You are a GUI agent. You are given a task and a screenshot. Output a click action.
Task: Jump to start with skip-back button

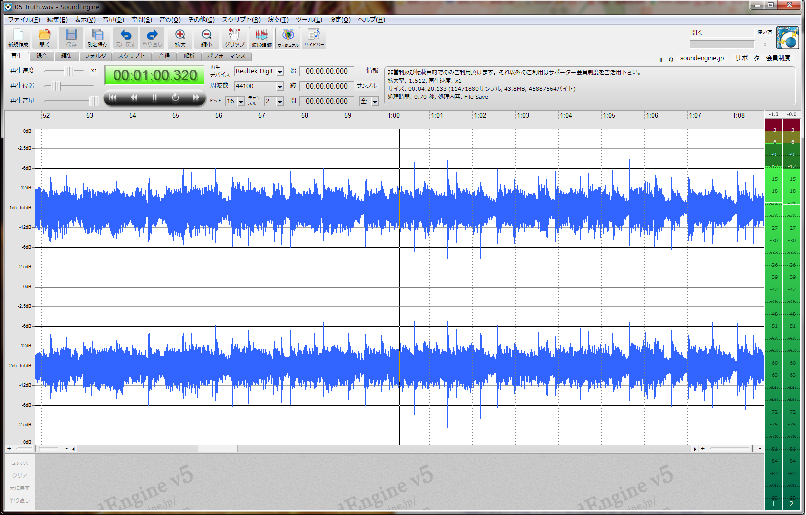pyautogui.click(x=113, y=98)
